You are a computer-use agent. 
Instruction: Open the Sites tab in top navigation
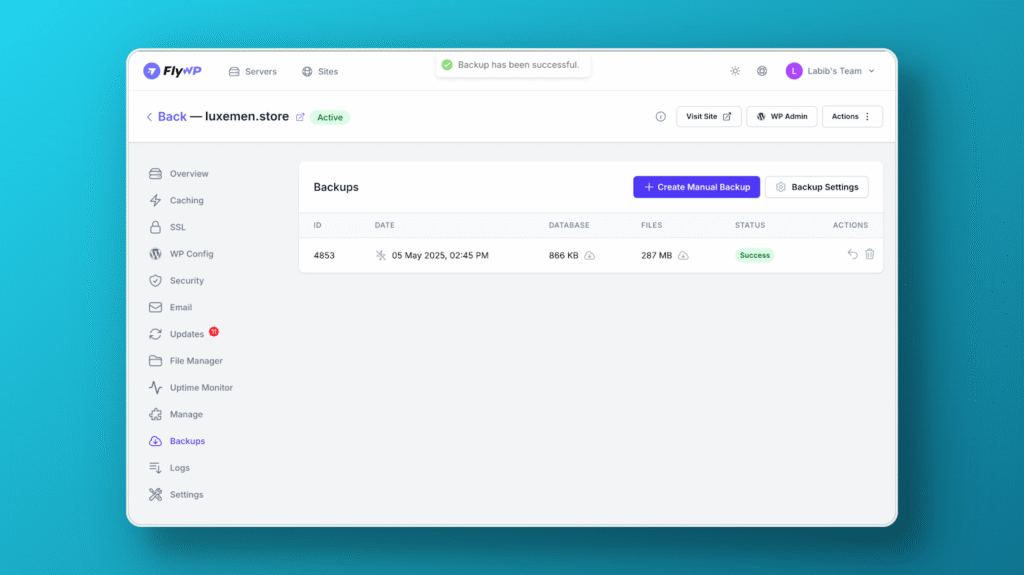[320, 72]
